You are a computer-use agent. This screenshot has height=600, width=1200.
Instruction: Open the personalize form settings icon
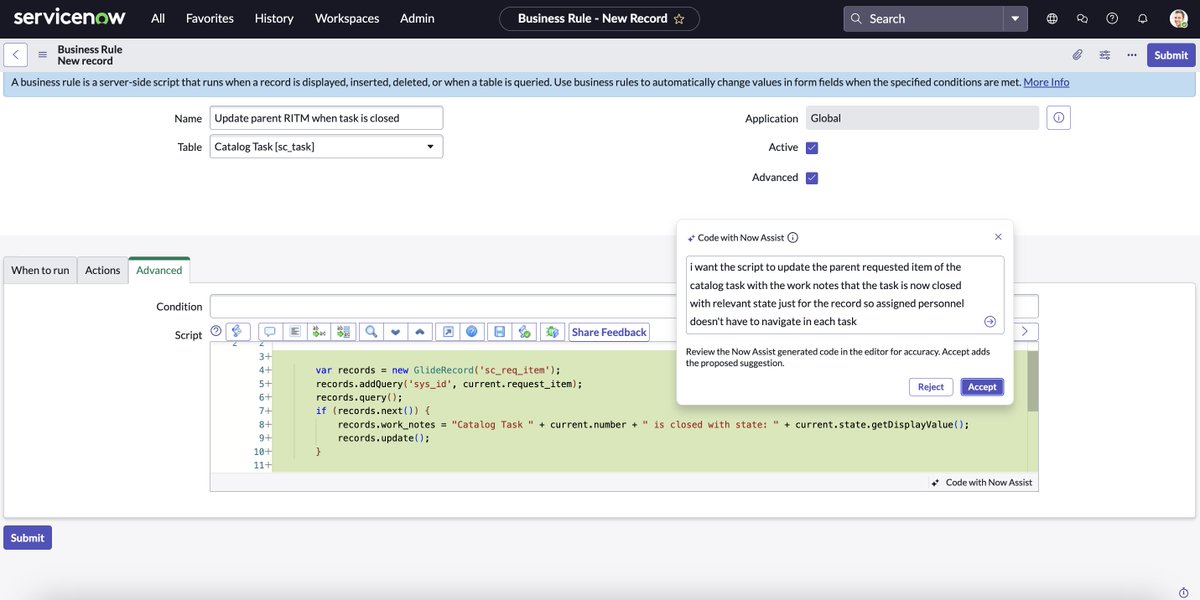point(1105,55)
